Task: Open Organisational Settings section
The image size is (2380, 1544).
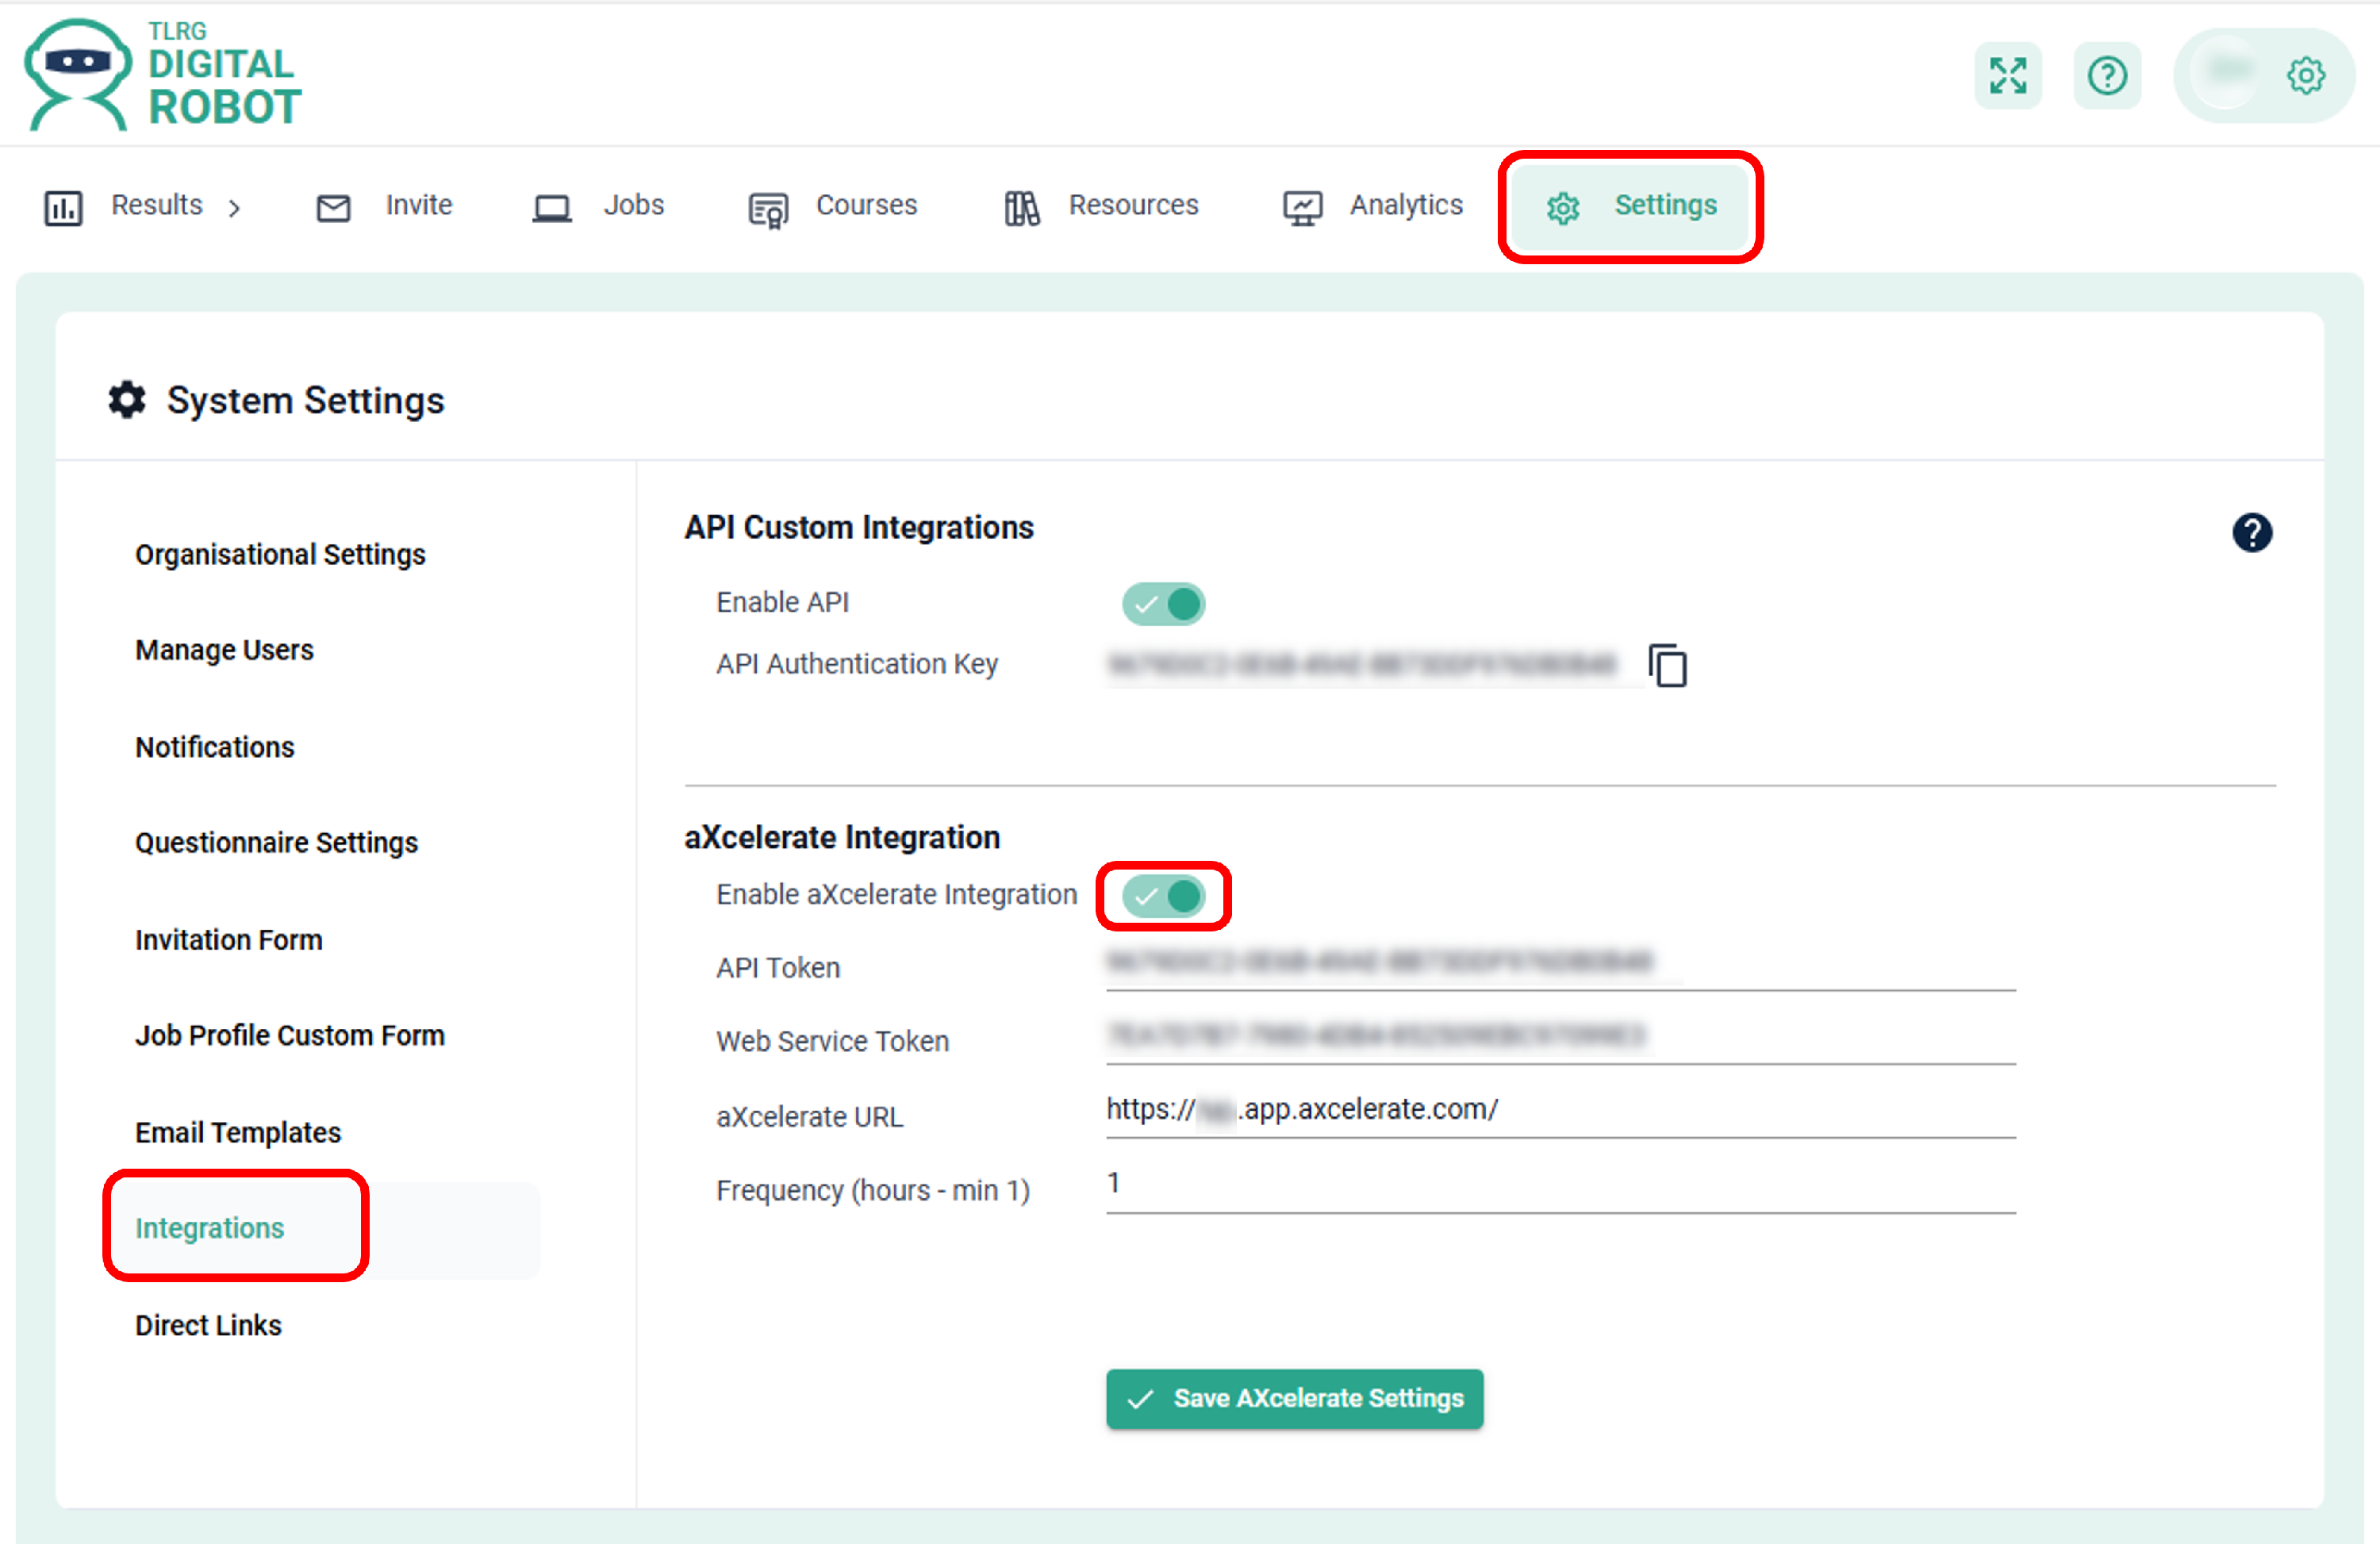Action: 280,554
